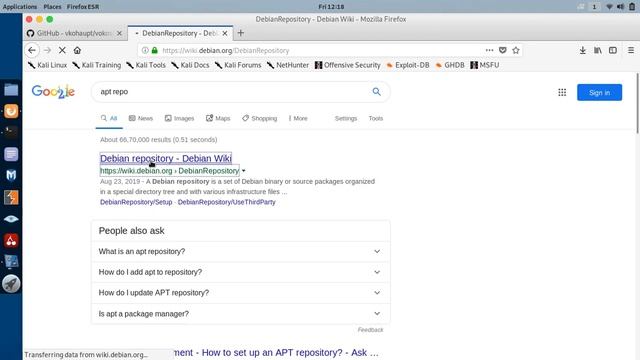
Task: Switch to News results tab
Action: coord(141,118)
